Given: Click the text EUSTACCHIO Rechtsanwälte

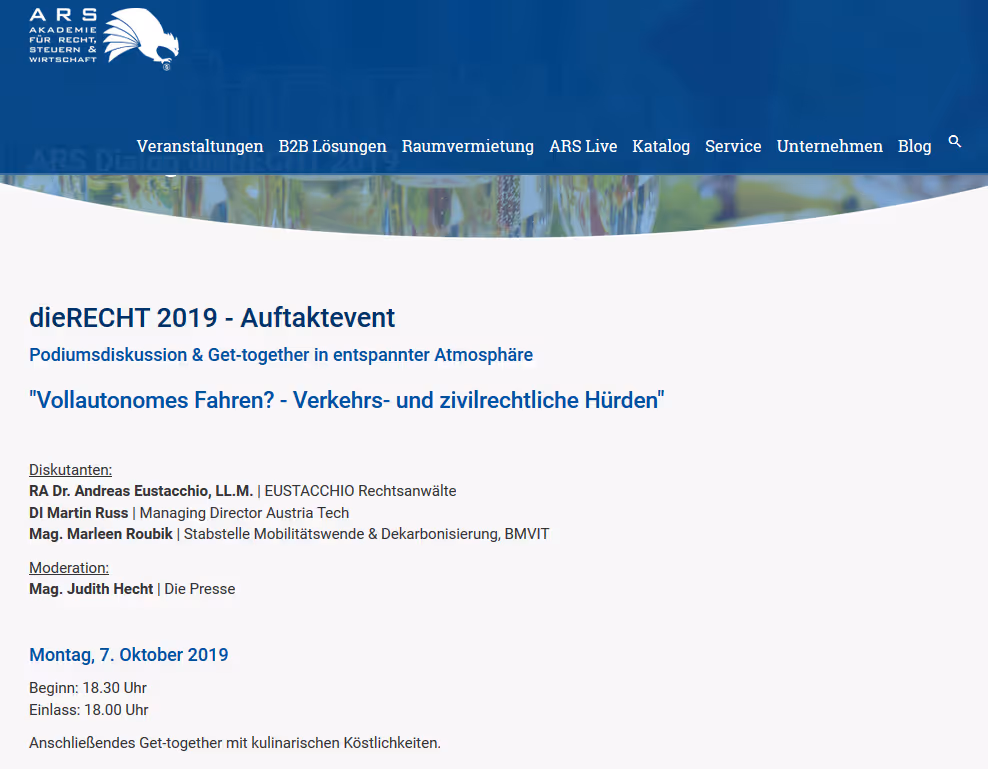Looking at the screenshot, I should [x=360, y=491].
